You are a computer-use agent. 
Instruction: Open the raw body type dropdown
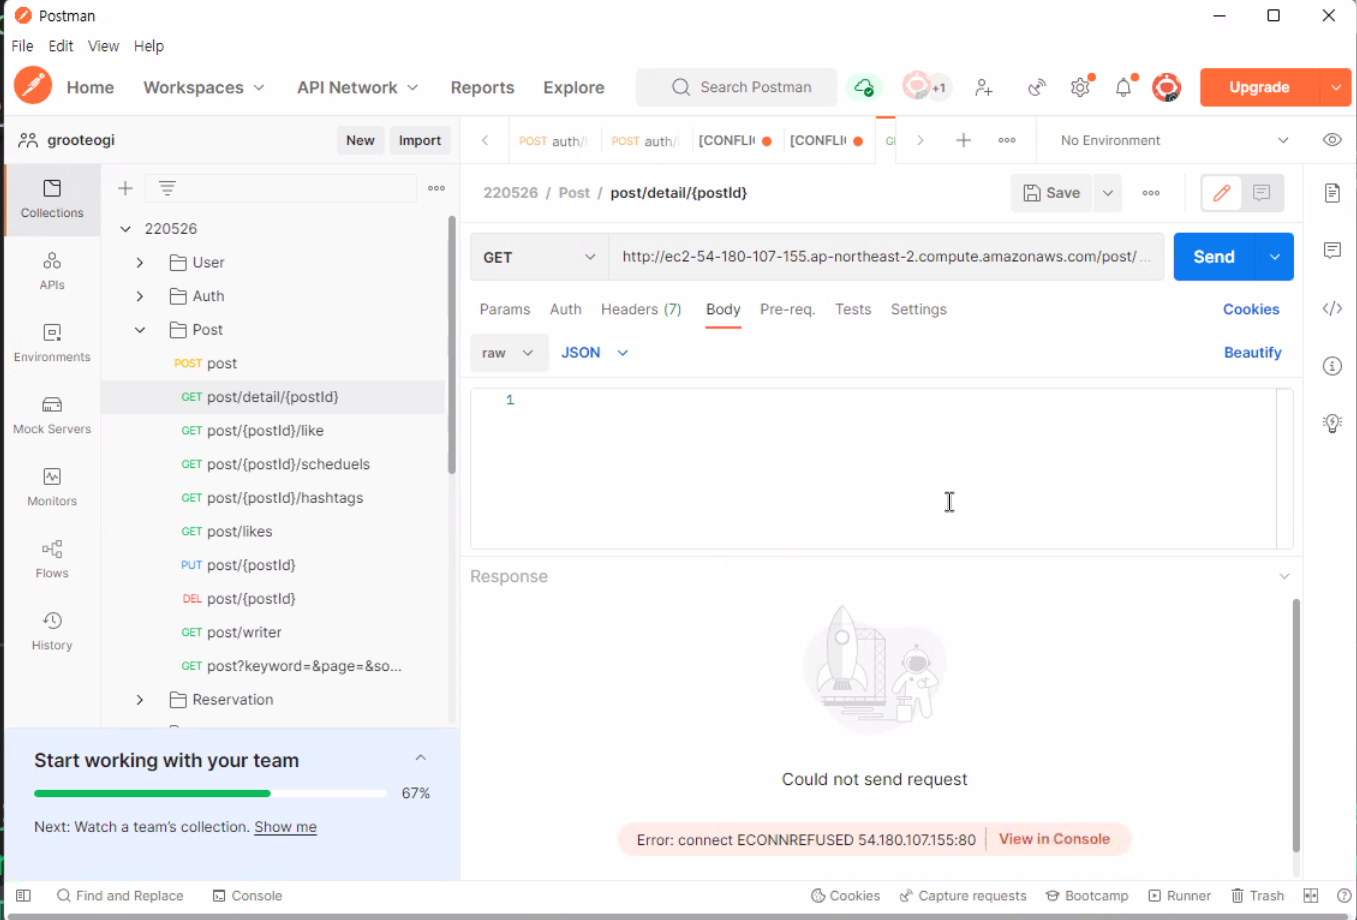coord(509,353)
